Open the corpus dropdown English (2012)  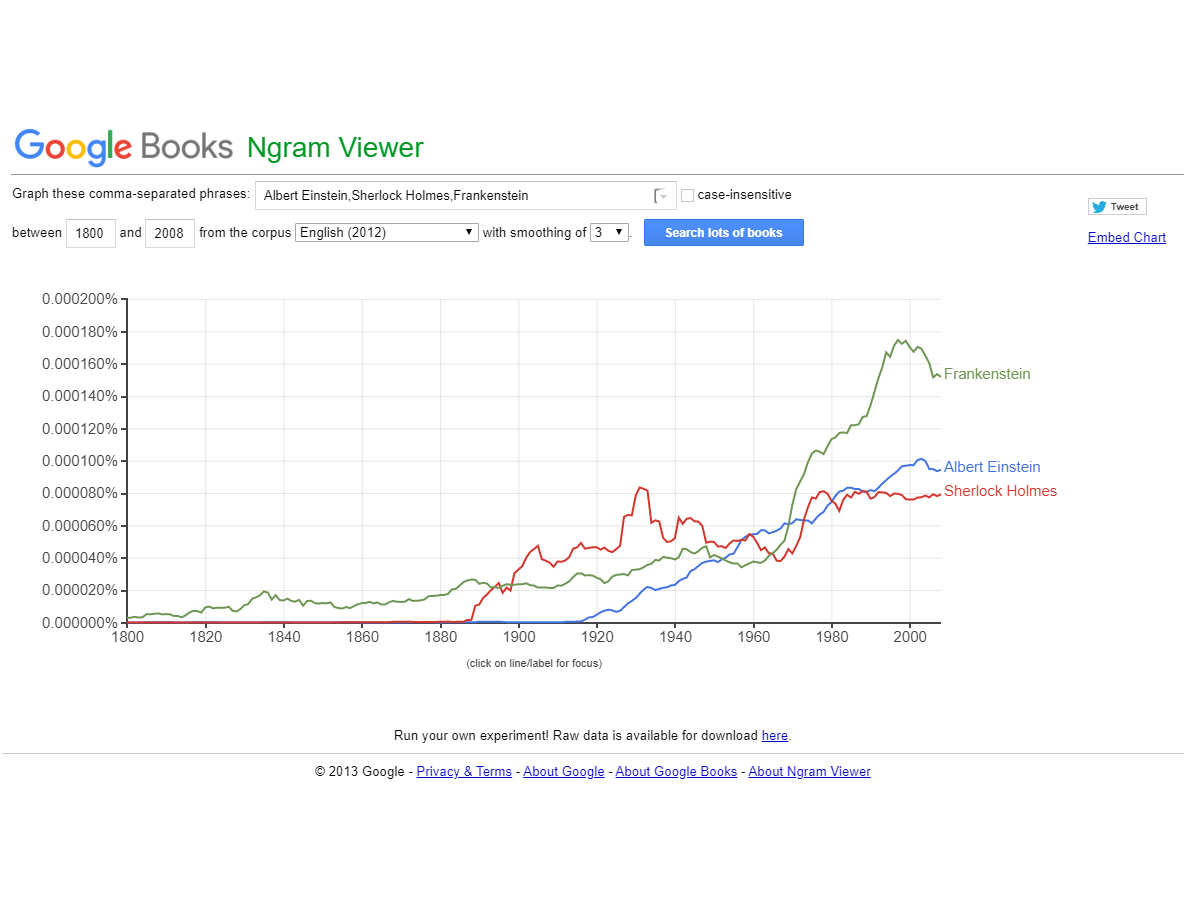click(386, 233)
